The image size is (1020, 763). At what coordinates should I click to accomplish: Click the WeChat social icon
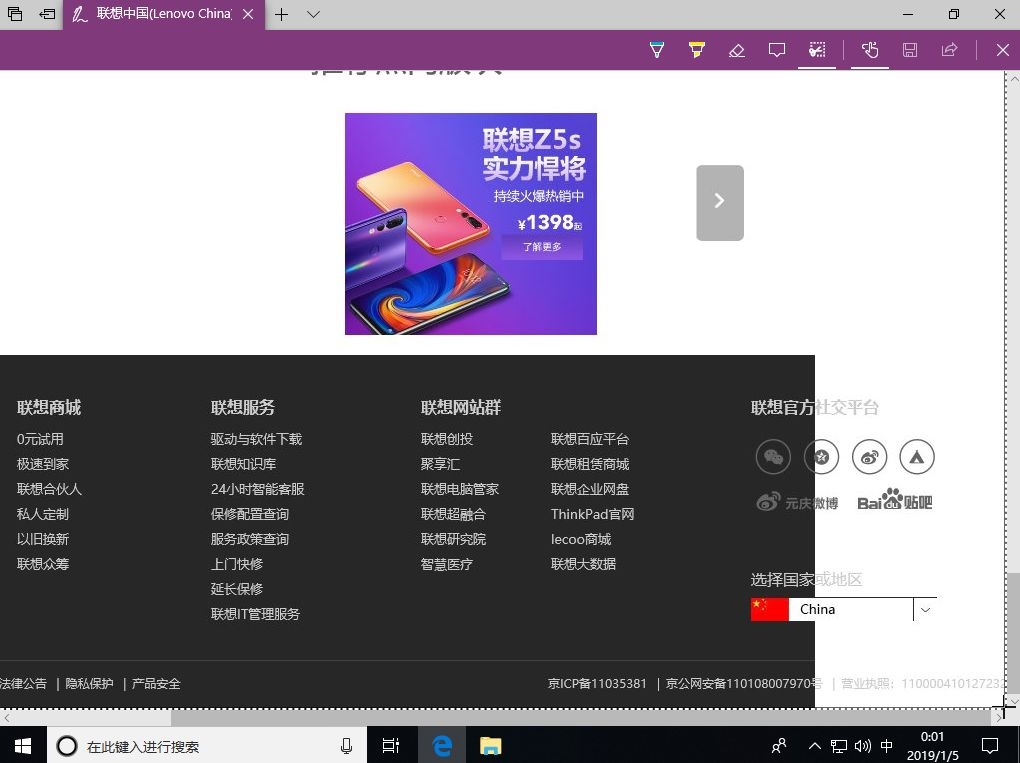(773, 457)
